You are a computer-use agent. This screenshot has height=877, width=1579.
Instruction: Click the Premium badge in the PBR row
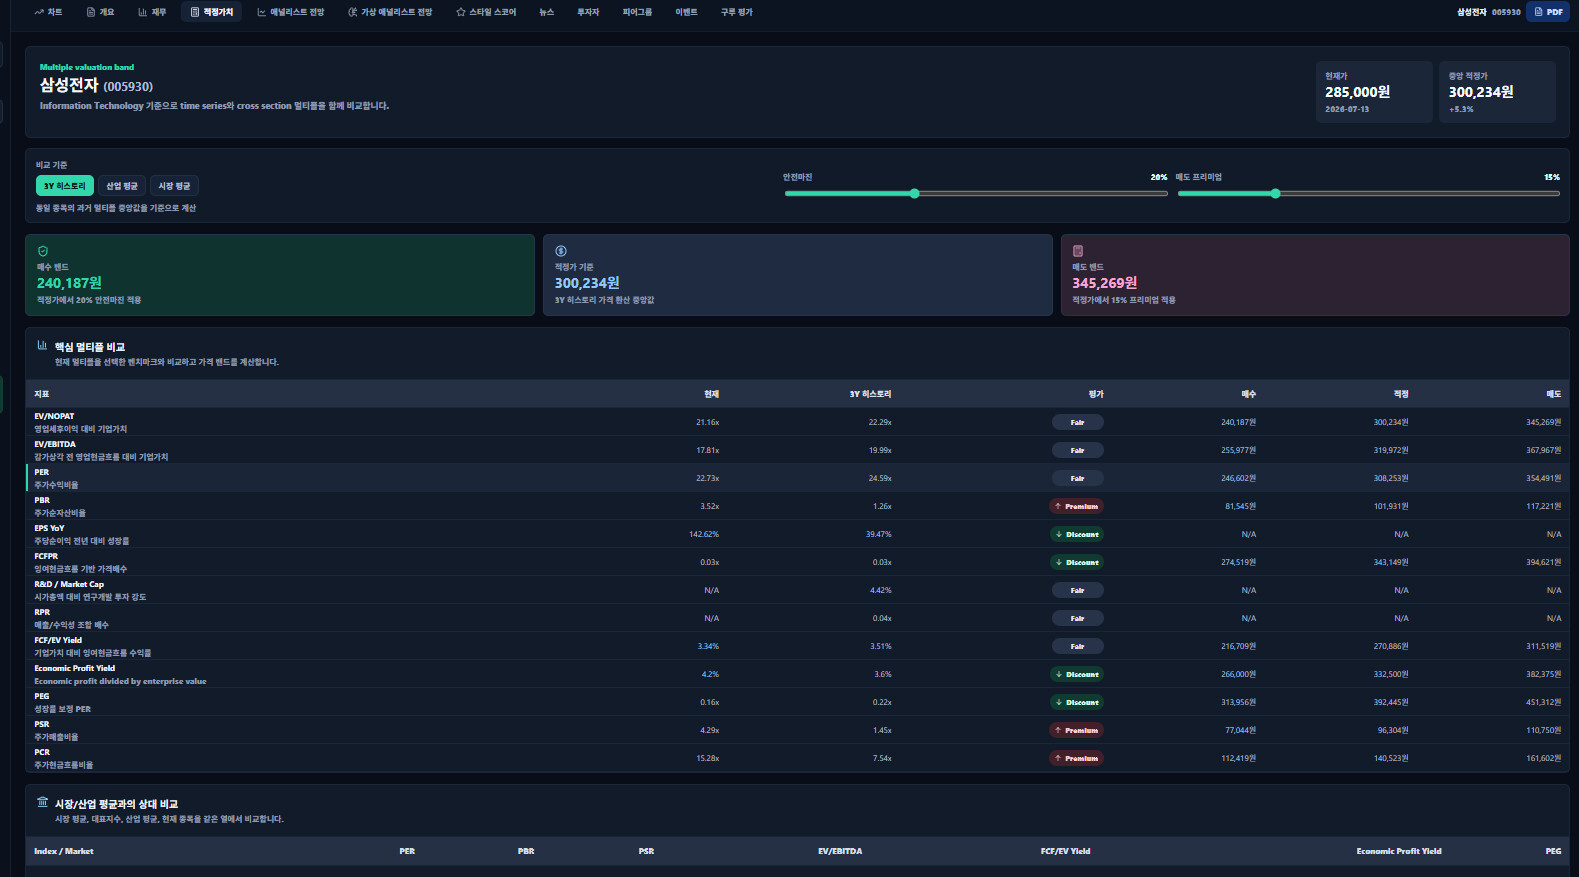[1077, 506]
